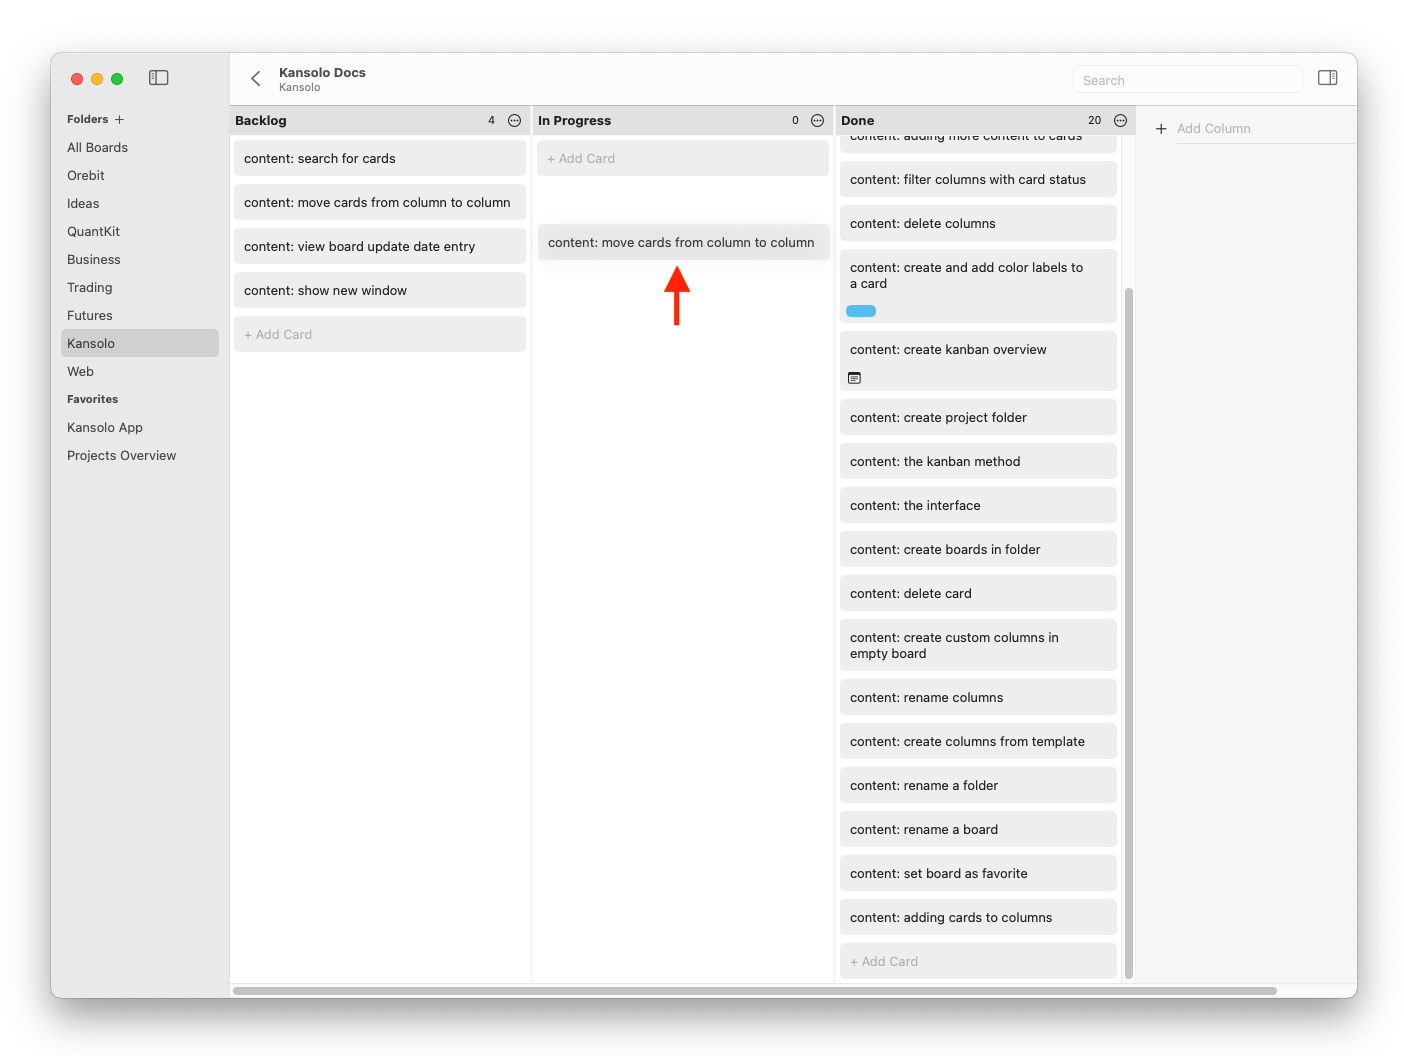Select card 'content: search for cards'

point(380,158)
